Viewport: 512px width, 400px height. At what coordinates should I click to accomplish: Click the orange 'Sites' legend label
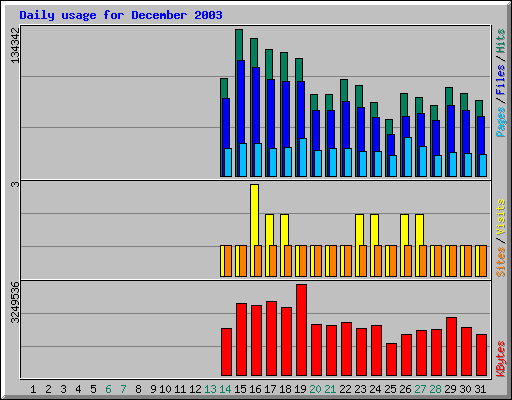pyautogui.click(x=500, y=262)
